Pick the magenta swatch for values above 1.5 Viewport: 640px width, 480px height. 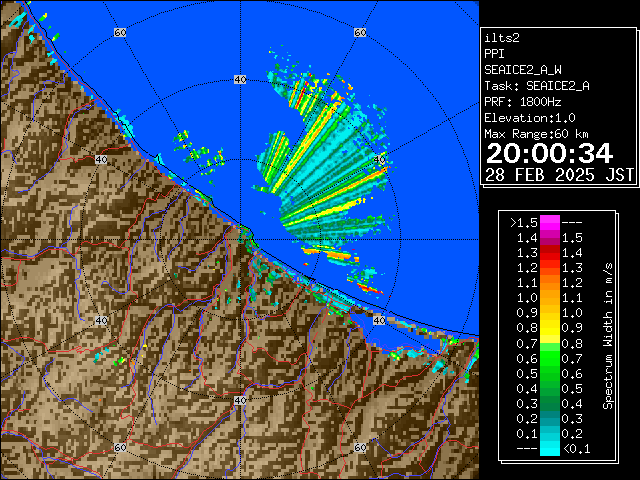click(550, 223)
